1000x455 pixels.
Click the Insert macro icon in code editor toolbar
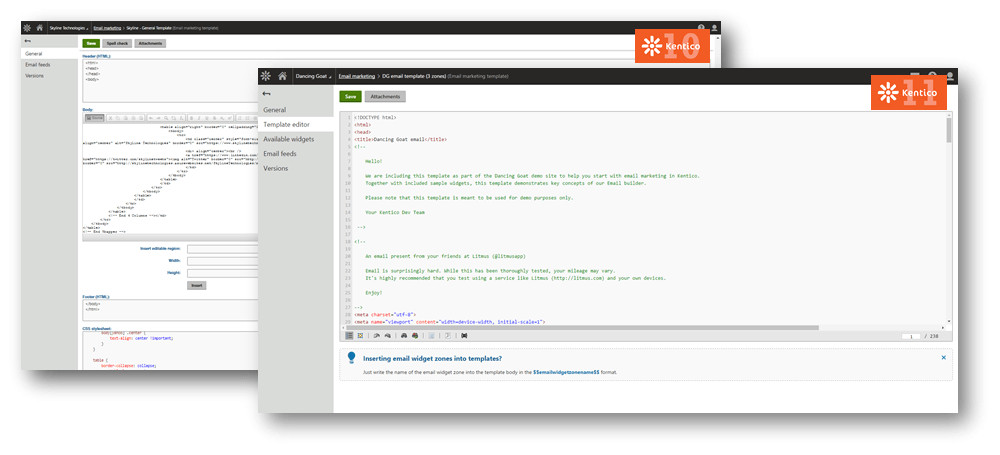pyautogui.click(x=464, y=336)
